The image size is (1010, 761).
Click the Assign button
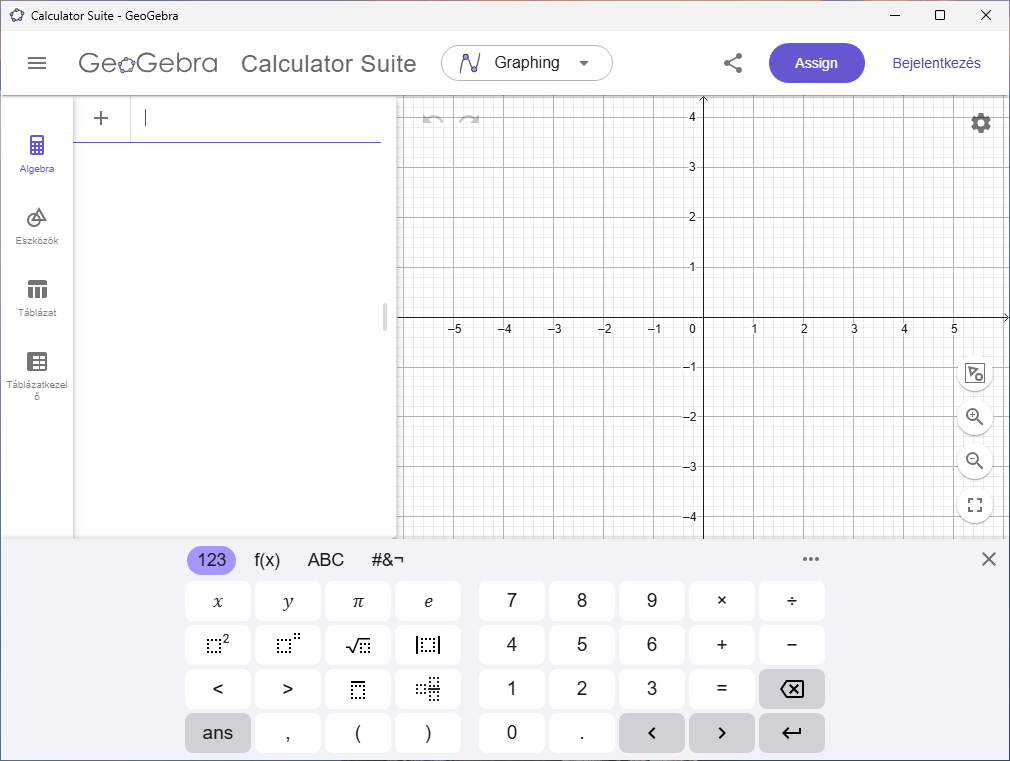click(x=816, y=63)
